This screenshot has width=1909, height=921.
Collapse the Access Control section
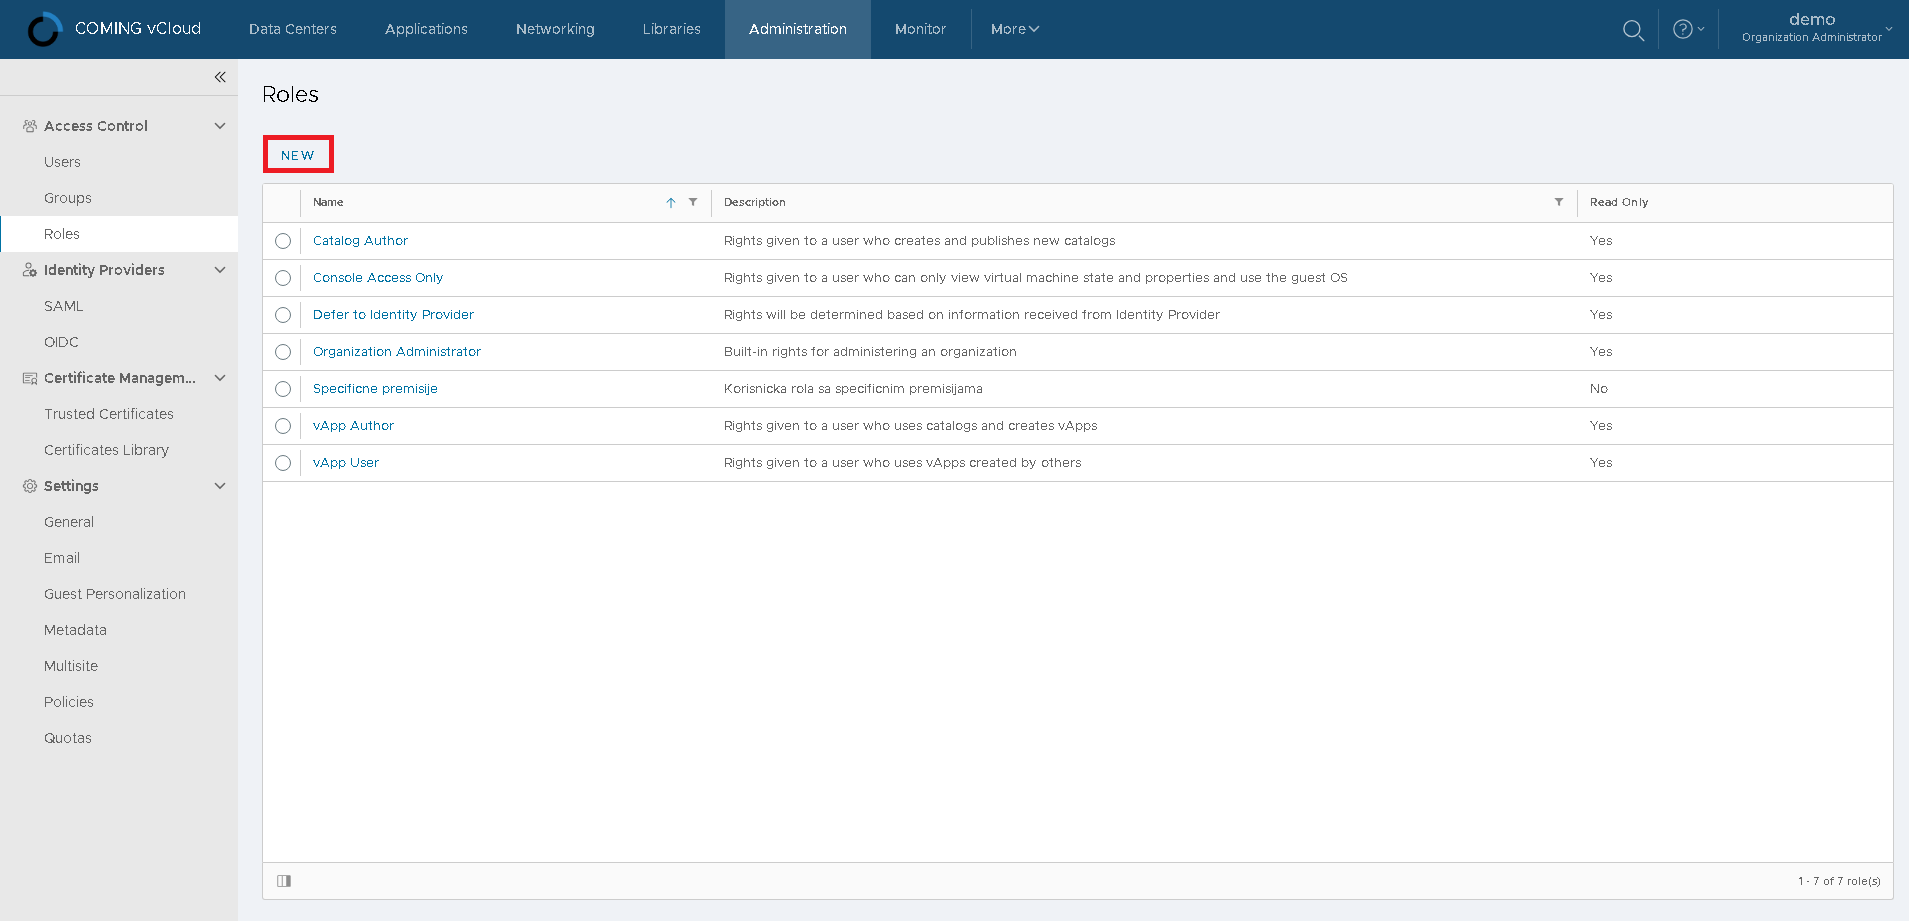220,126
